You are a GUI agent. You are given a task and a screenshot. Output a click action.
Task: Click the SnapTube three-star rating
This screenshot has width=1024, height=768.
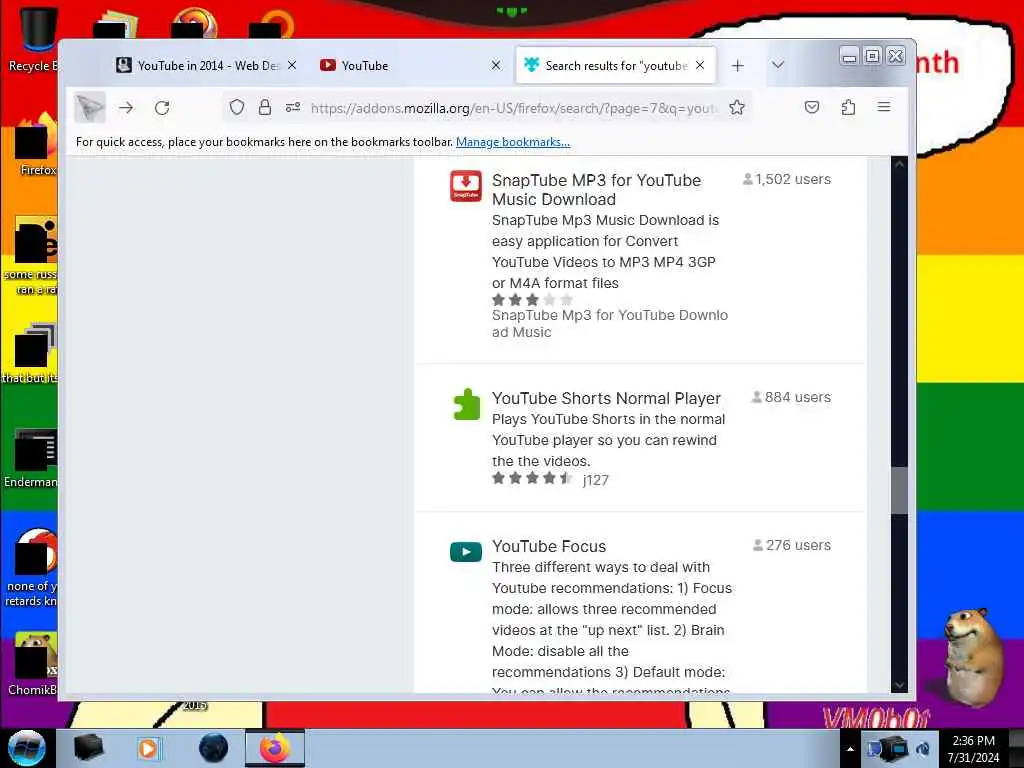(x=532, y=300)
